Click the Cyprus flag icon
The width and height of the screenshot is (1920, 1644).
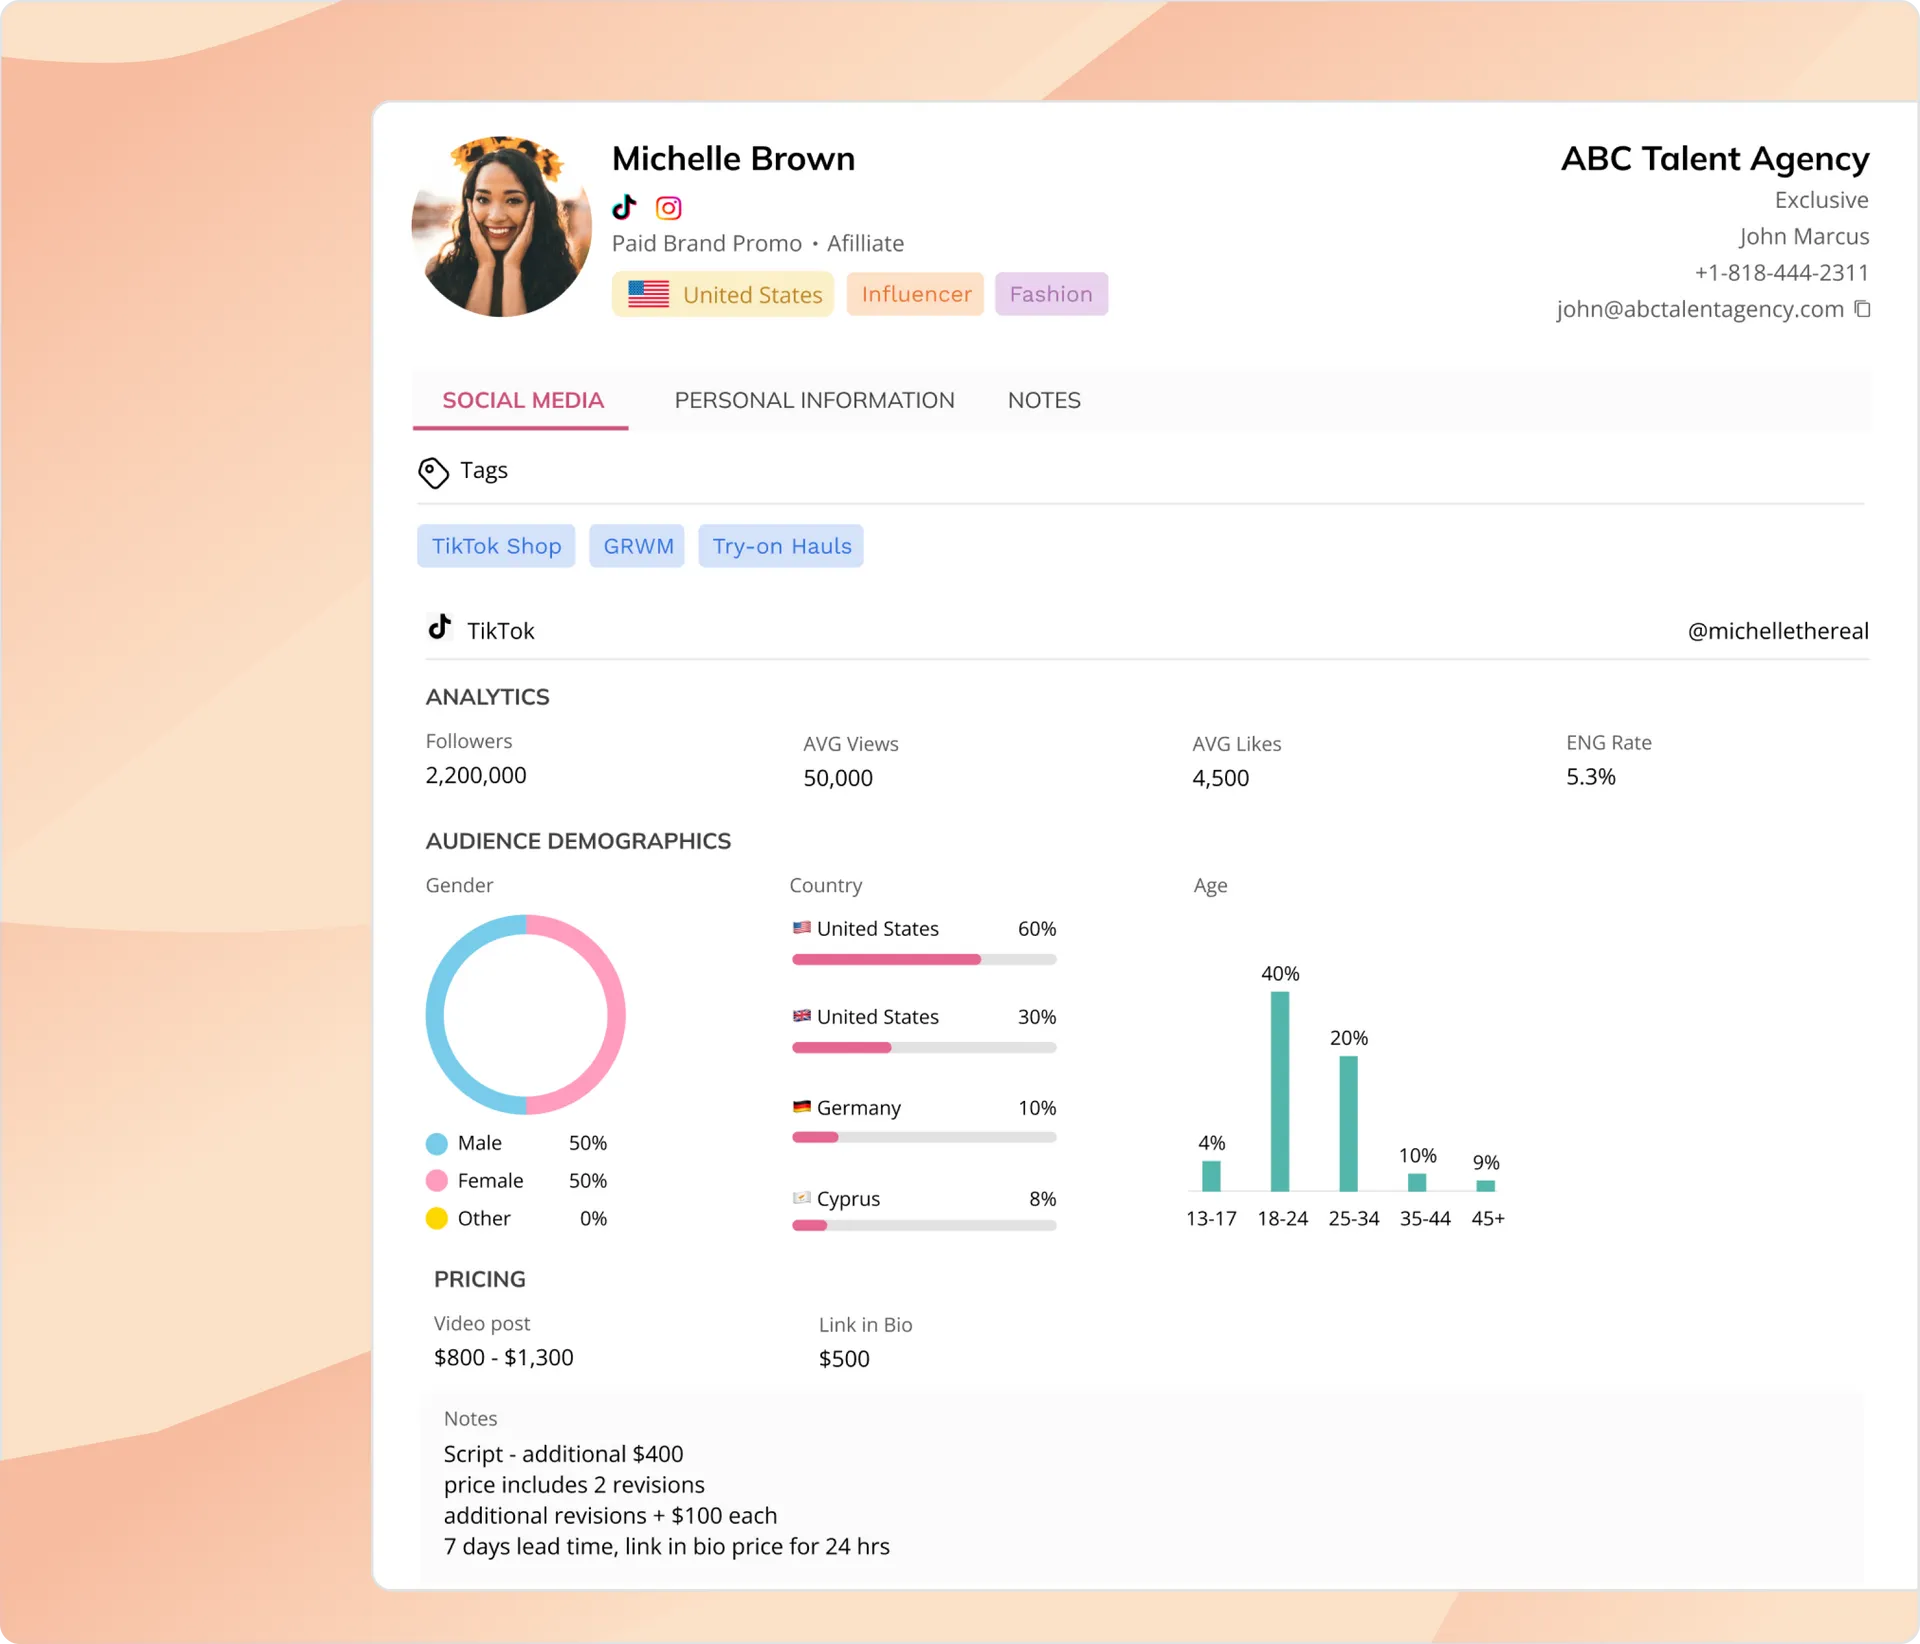click(x=801, y=1198)
